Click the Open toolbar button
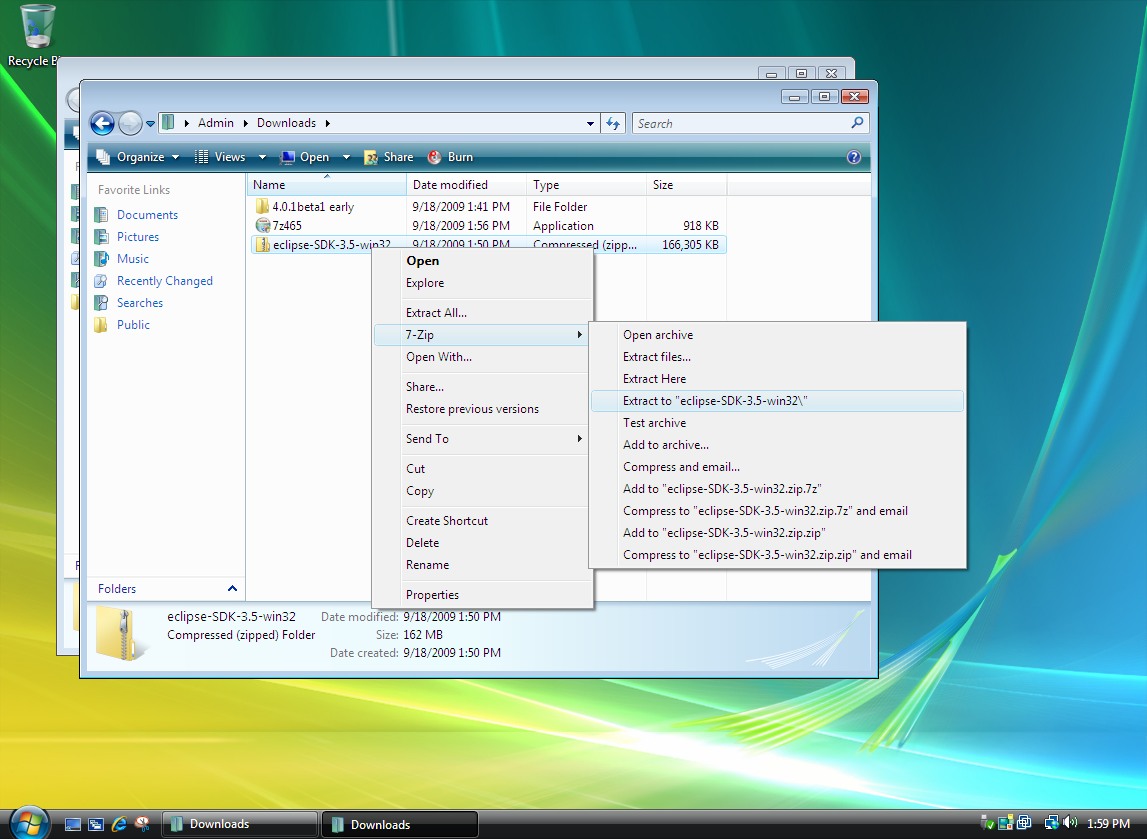The height and width of the screenshot is (839, 1147). pyautogui.click(x=306, y=157)
